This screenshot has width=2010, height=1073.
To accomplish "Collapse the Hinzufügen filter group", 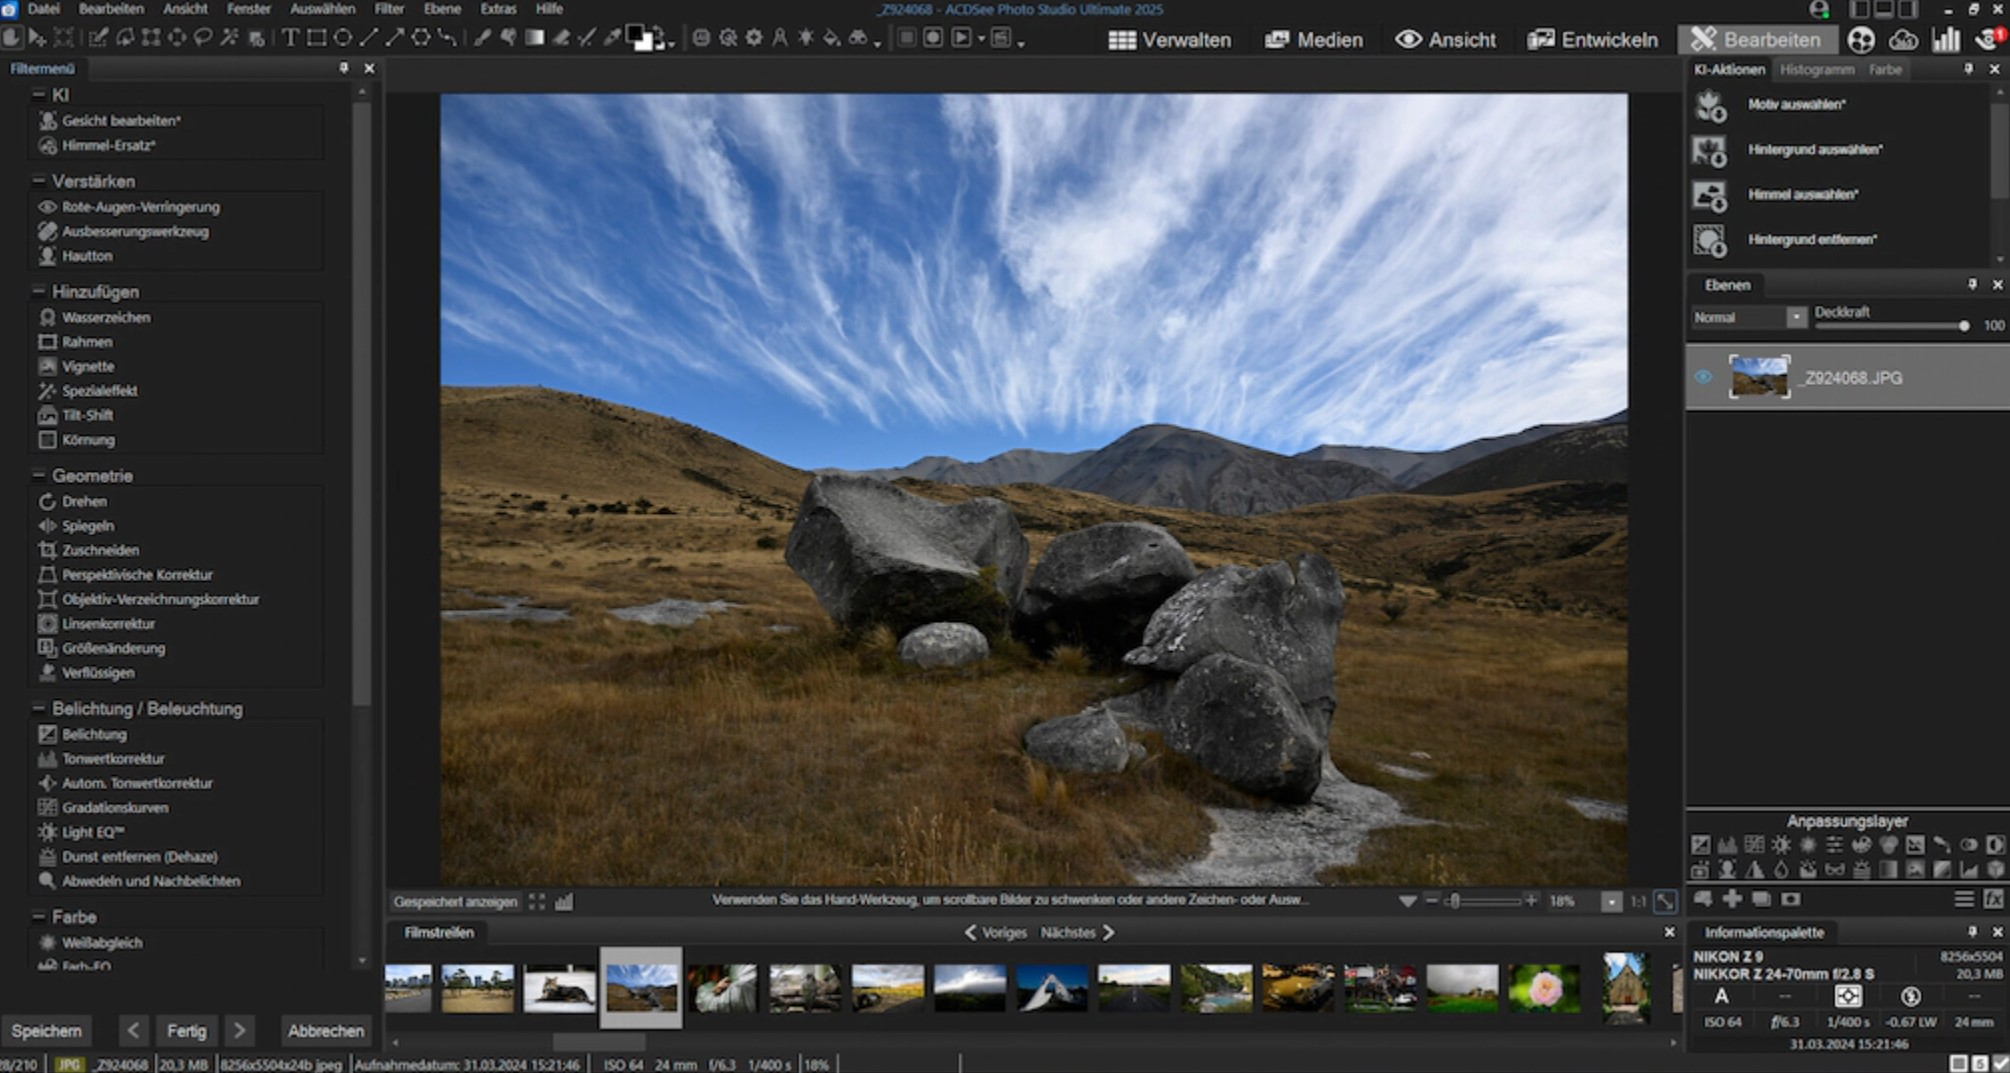I will [x=39, y=291].
